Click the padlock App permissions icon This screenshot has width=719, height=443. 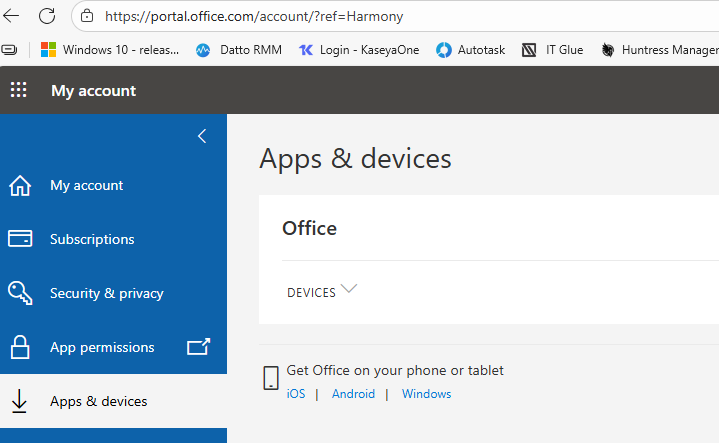click(20, 347)
